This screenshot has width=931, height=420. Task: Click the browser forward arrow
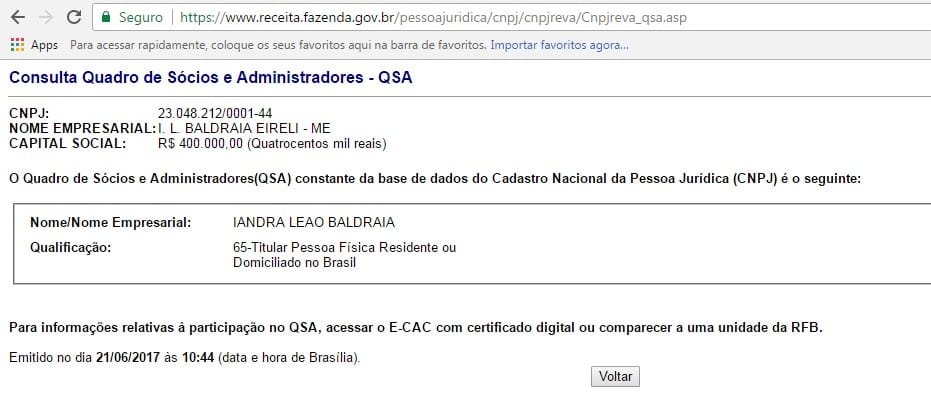coord(45,18)
